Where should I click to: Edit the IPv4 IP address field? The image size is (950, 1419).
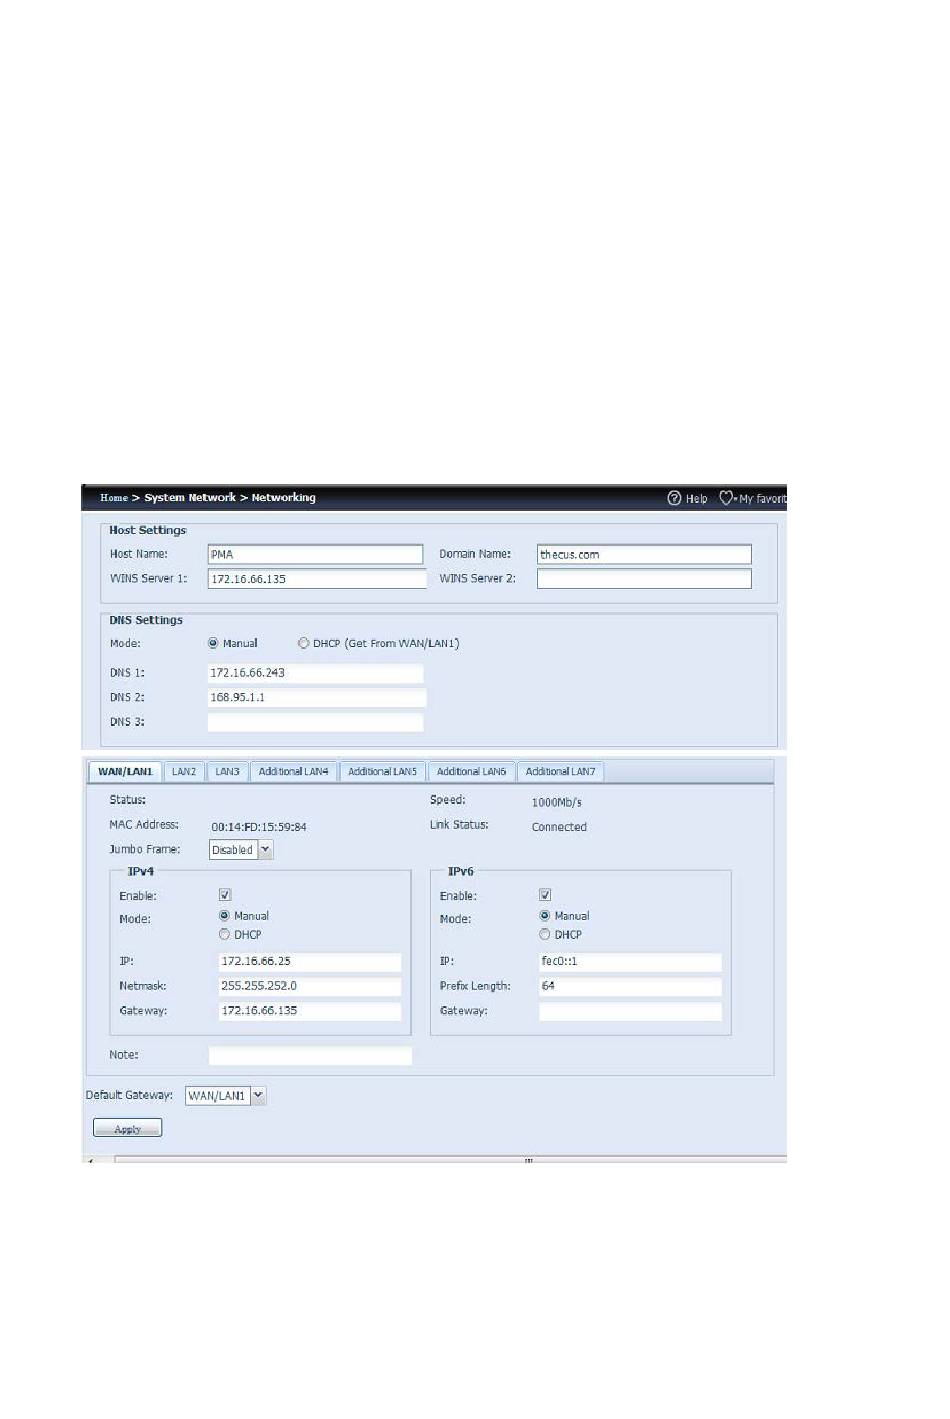pyautogui.click(x=310, y=962)
